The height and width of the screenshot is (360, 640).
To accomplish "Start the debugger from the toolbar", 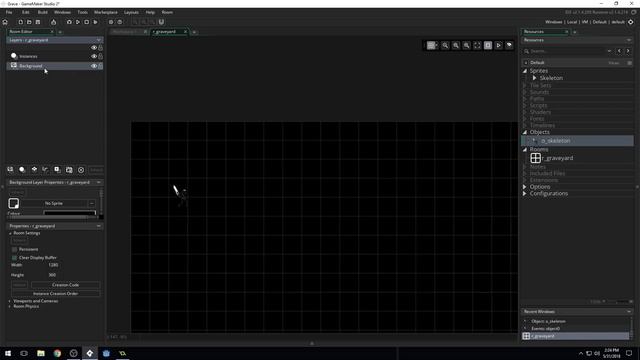I will tap(69, 22).
